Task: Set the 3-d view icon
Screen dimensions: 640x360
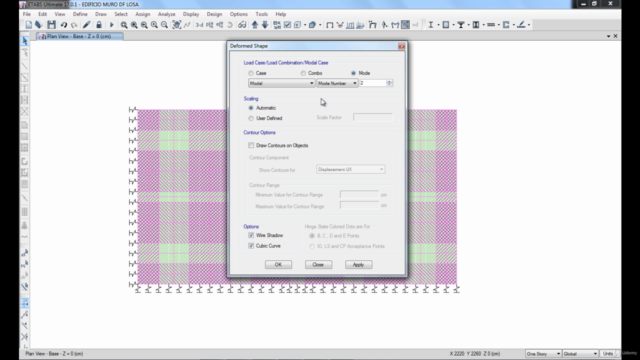Action: pyautogui.click(x=200, y=25)
